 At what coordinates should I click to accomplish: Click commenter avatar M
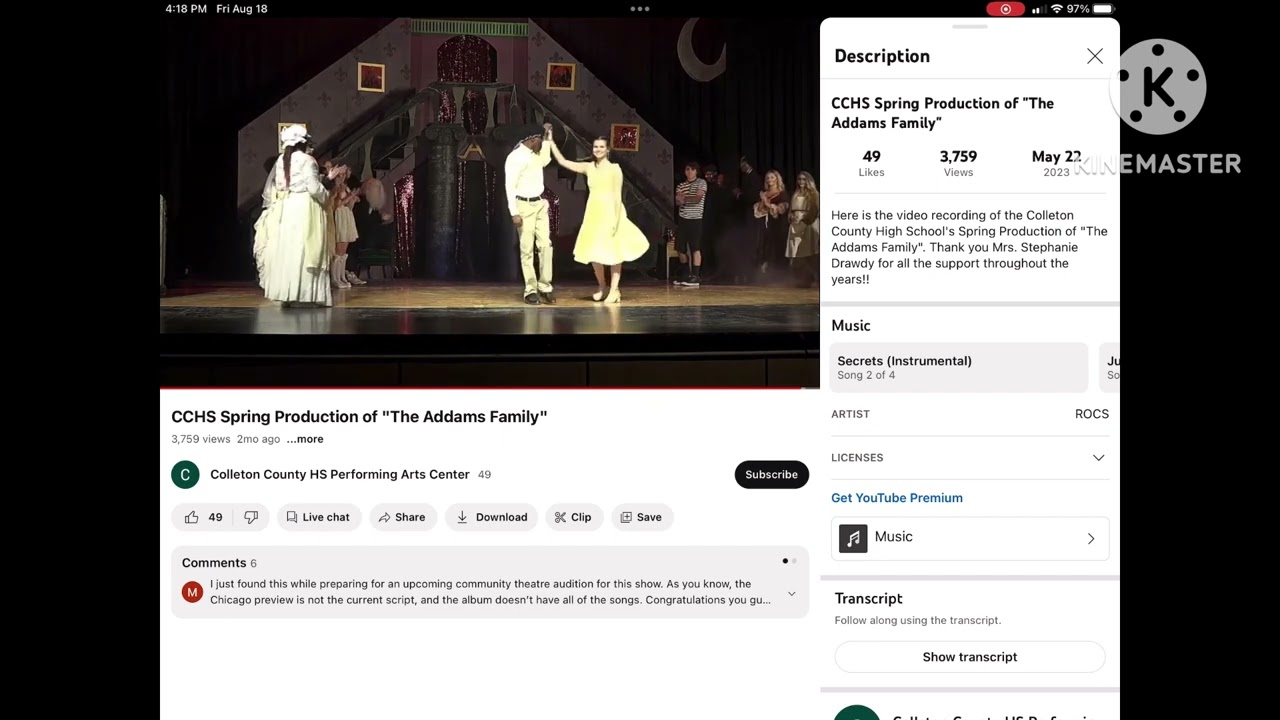pyautogui.click(x=192, y=593)
